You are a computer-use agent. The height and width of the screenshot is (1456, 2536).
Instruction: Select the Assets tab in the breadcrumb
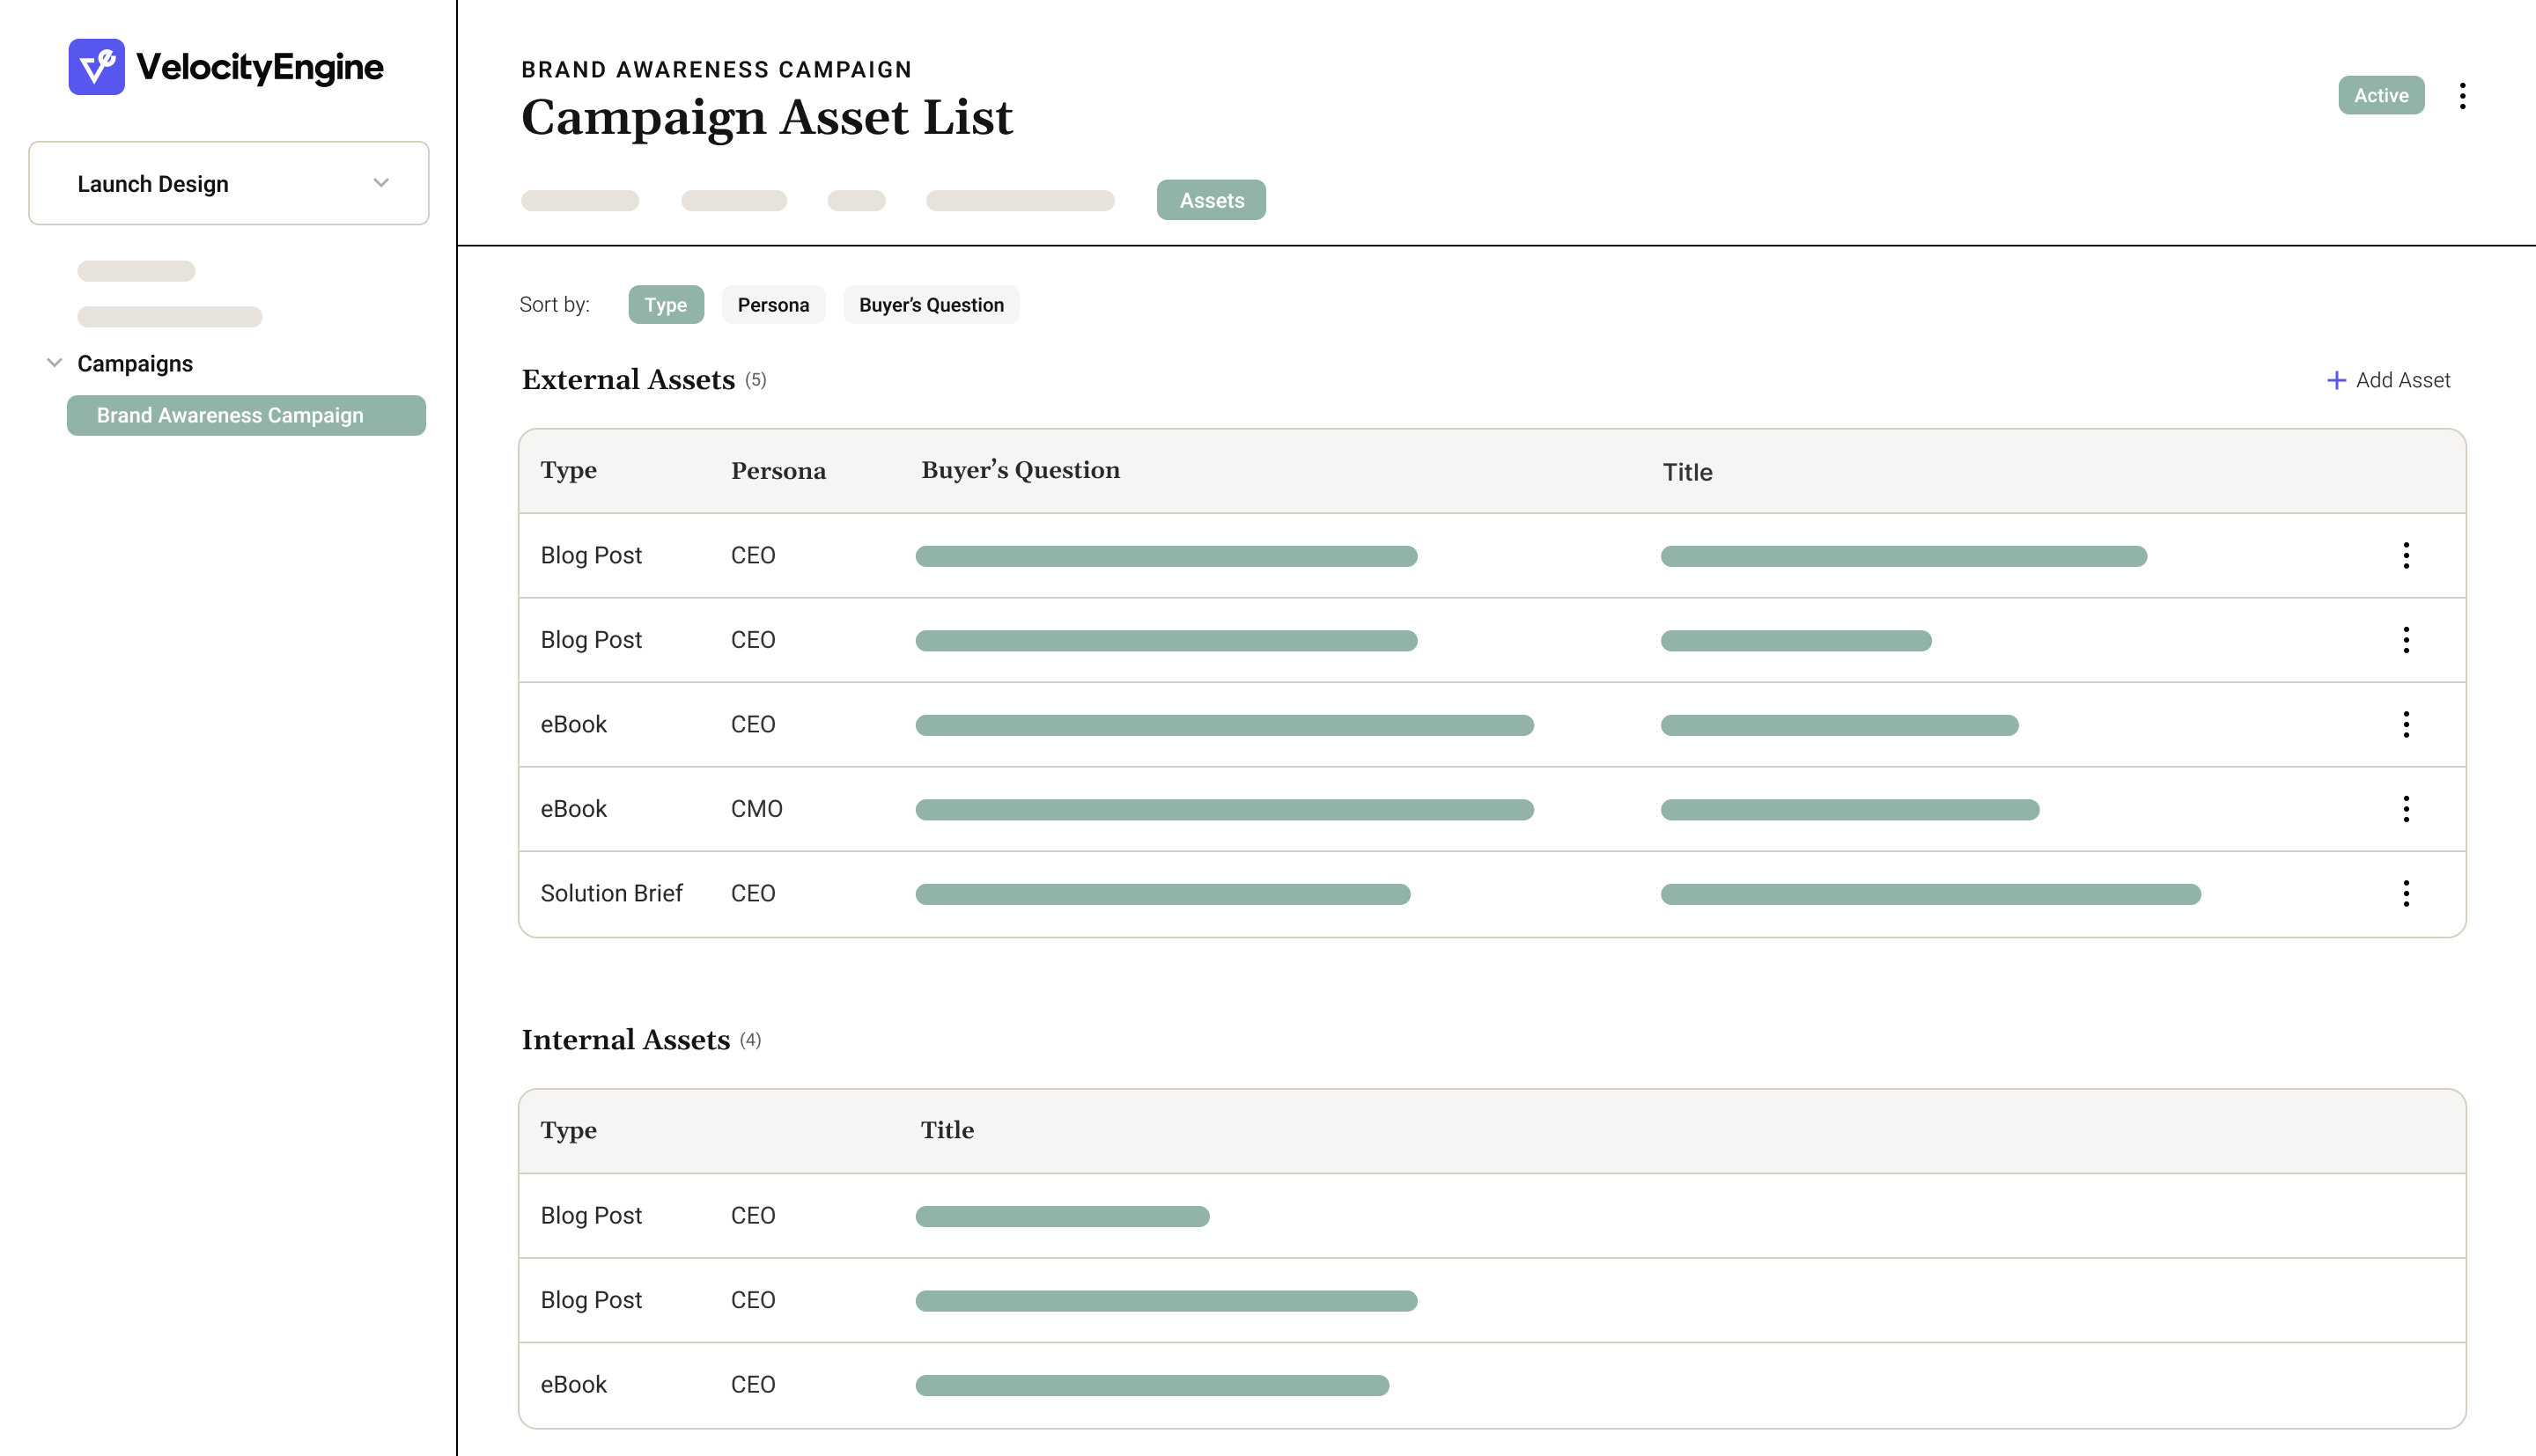(x=1211, y=200)
